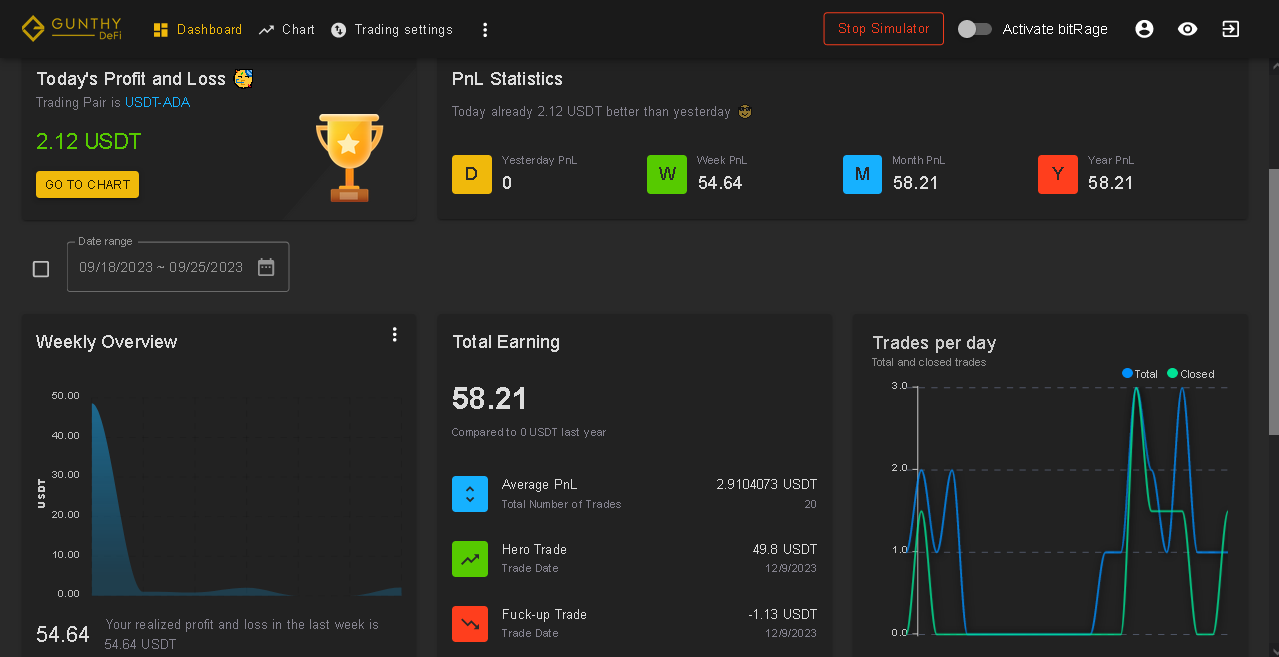Open the date range calendar icon
The height and width of the screenshot is (657, 1279).
click(266, 267)
